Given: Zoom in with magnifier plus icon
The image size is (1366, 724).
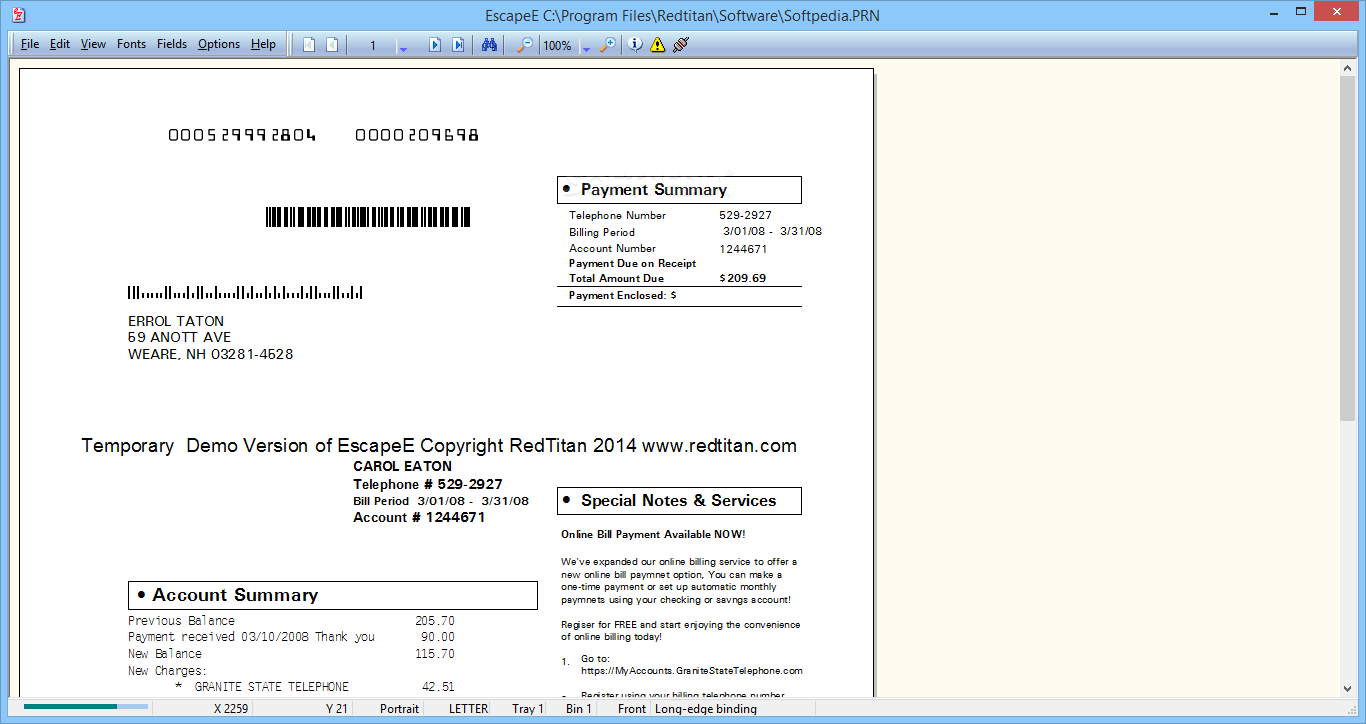Looking at the screenshot, I should pyautogui.click(x=607, y=45).
